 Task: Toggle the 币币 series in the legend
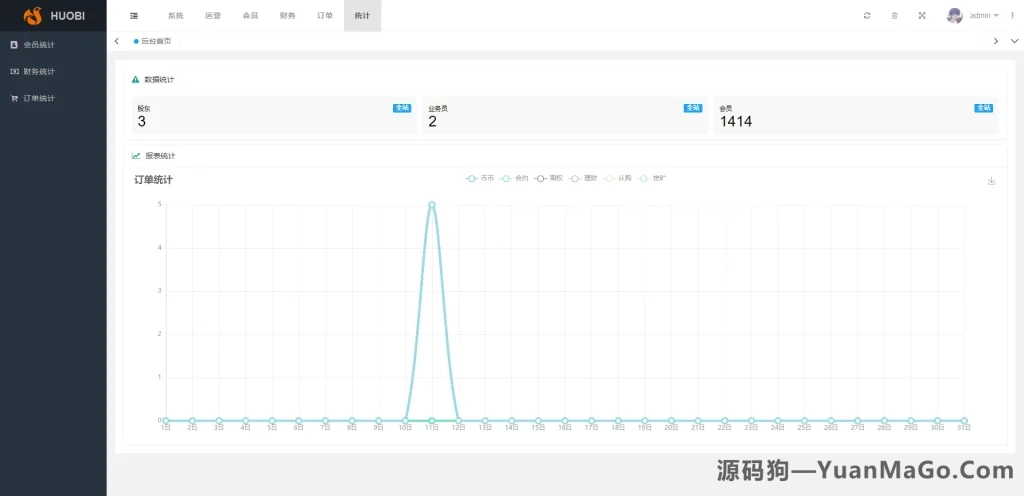pos(480,178)
